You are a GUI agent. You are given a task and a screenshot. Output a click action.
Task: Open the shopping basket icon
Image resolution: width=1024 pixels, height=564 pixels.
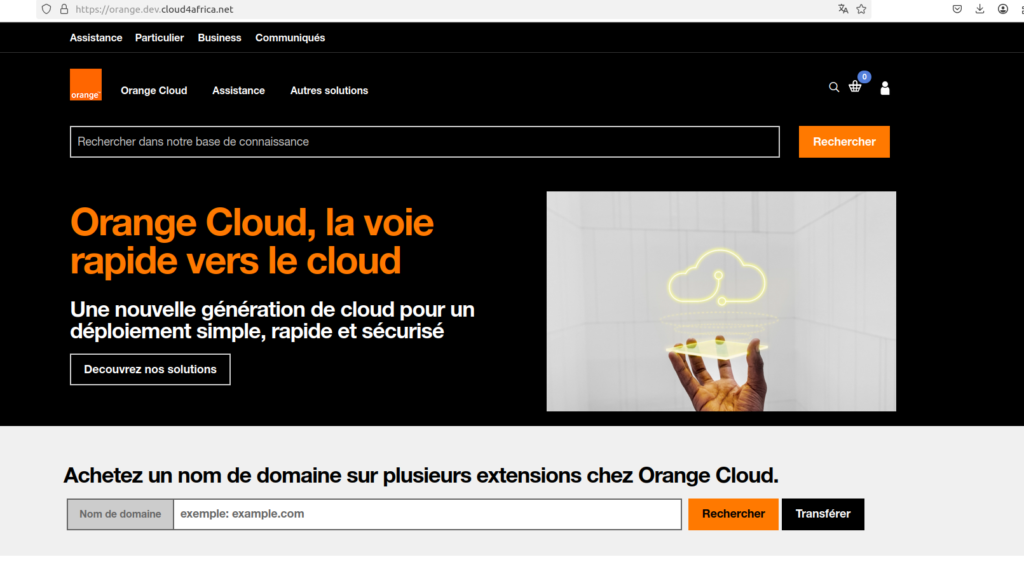point(855,87)
